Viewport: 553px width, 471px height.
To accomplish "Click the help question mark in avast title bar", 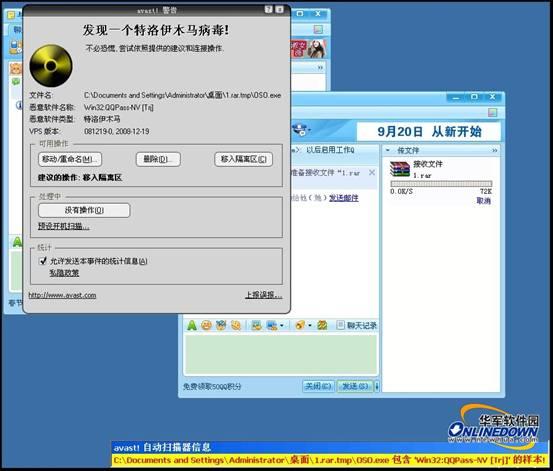I will [268, 10].
